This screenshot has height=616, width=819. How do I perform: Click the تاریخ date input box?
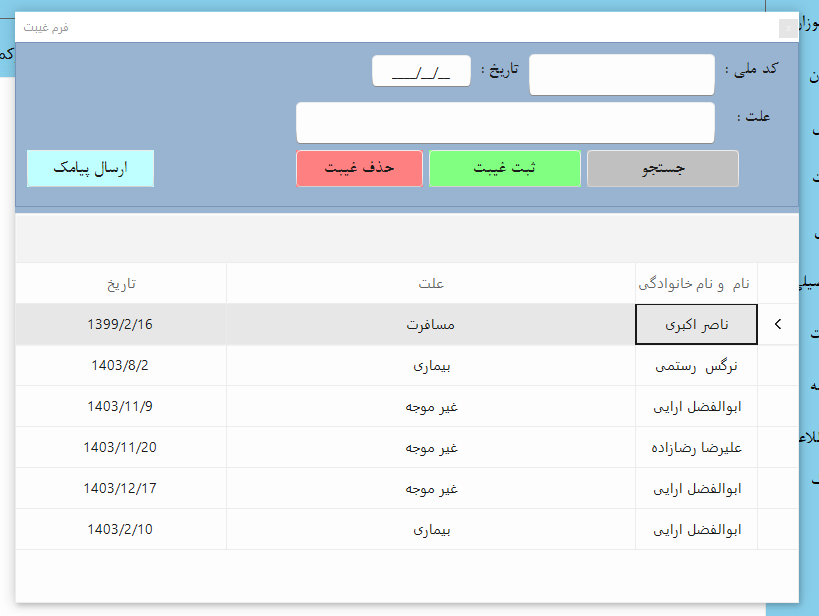click(x=421, y=71)
